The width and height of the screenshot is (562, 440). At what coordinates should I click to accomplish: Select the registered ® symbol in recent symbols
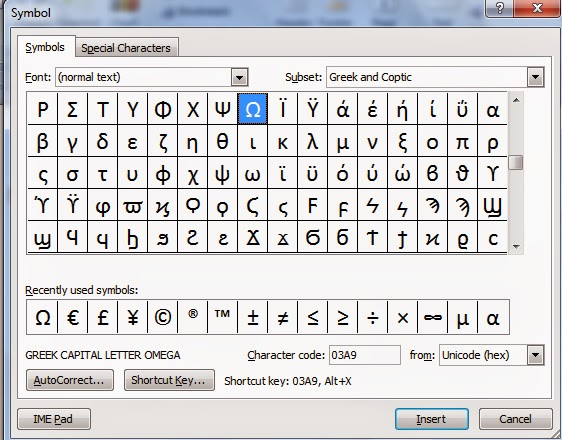(192, 317)
